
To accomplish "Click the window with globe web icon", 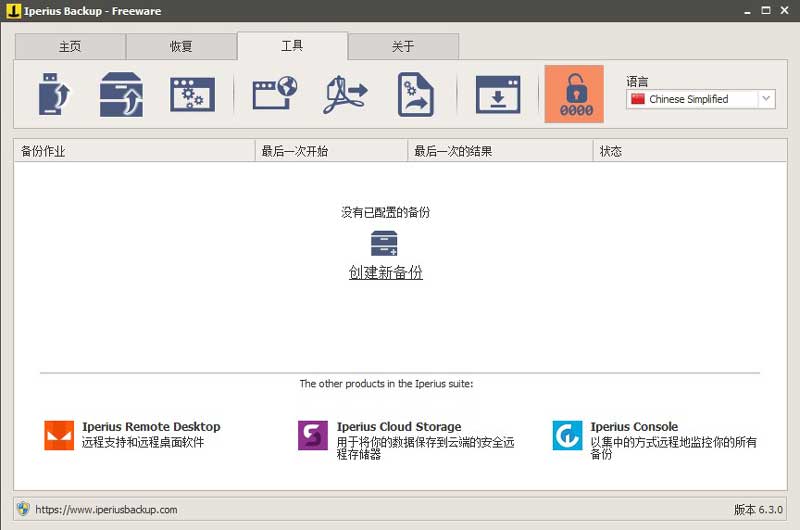I will [x=275, y=93].
